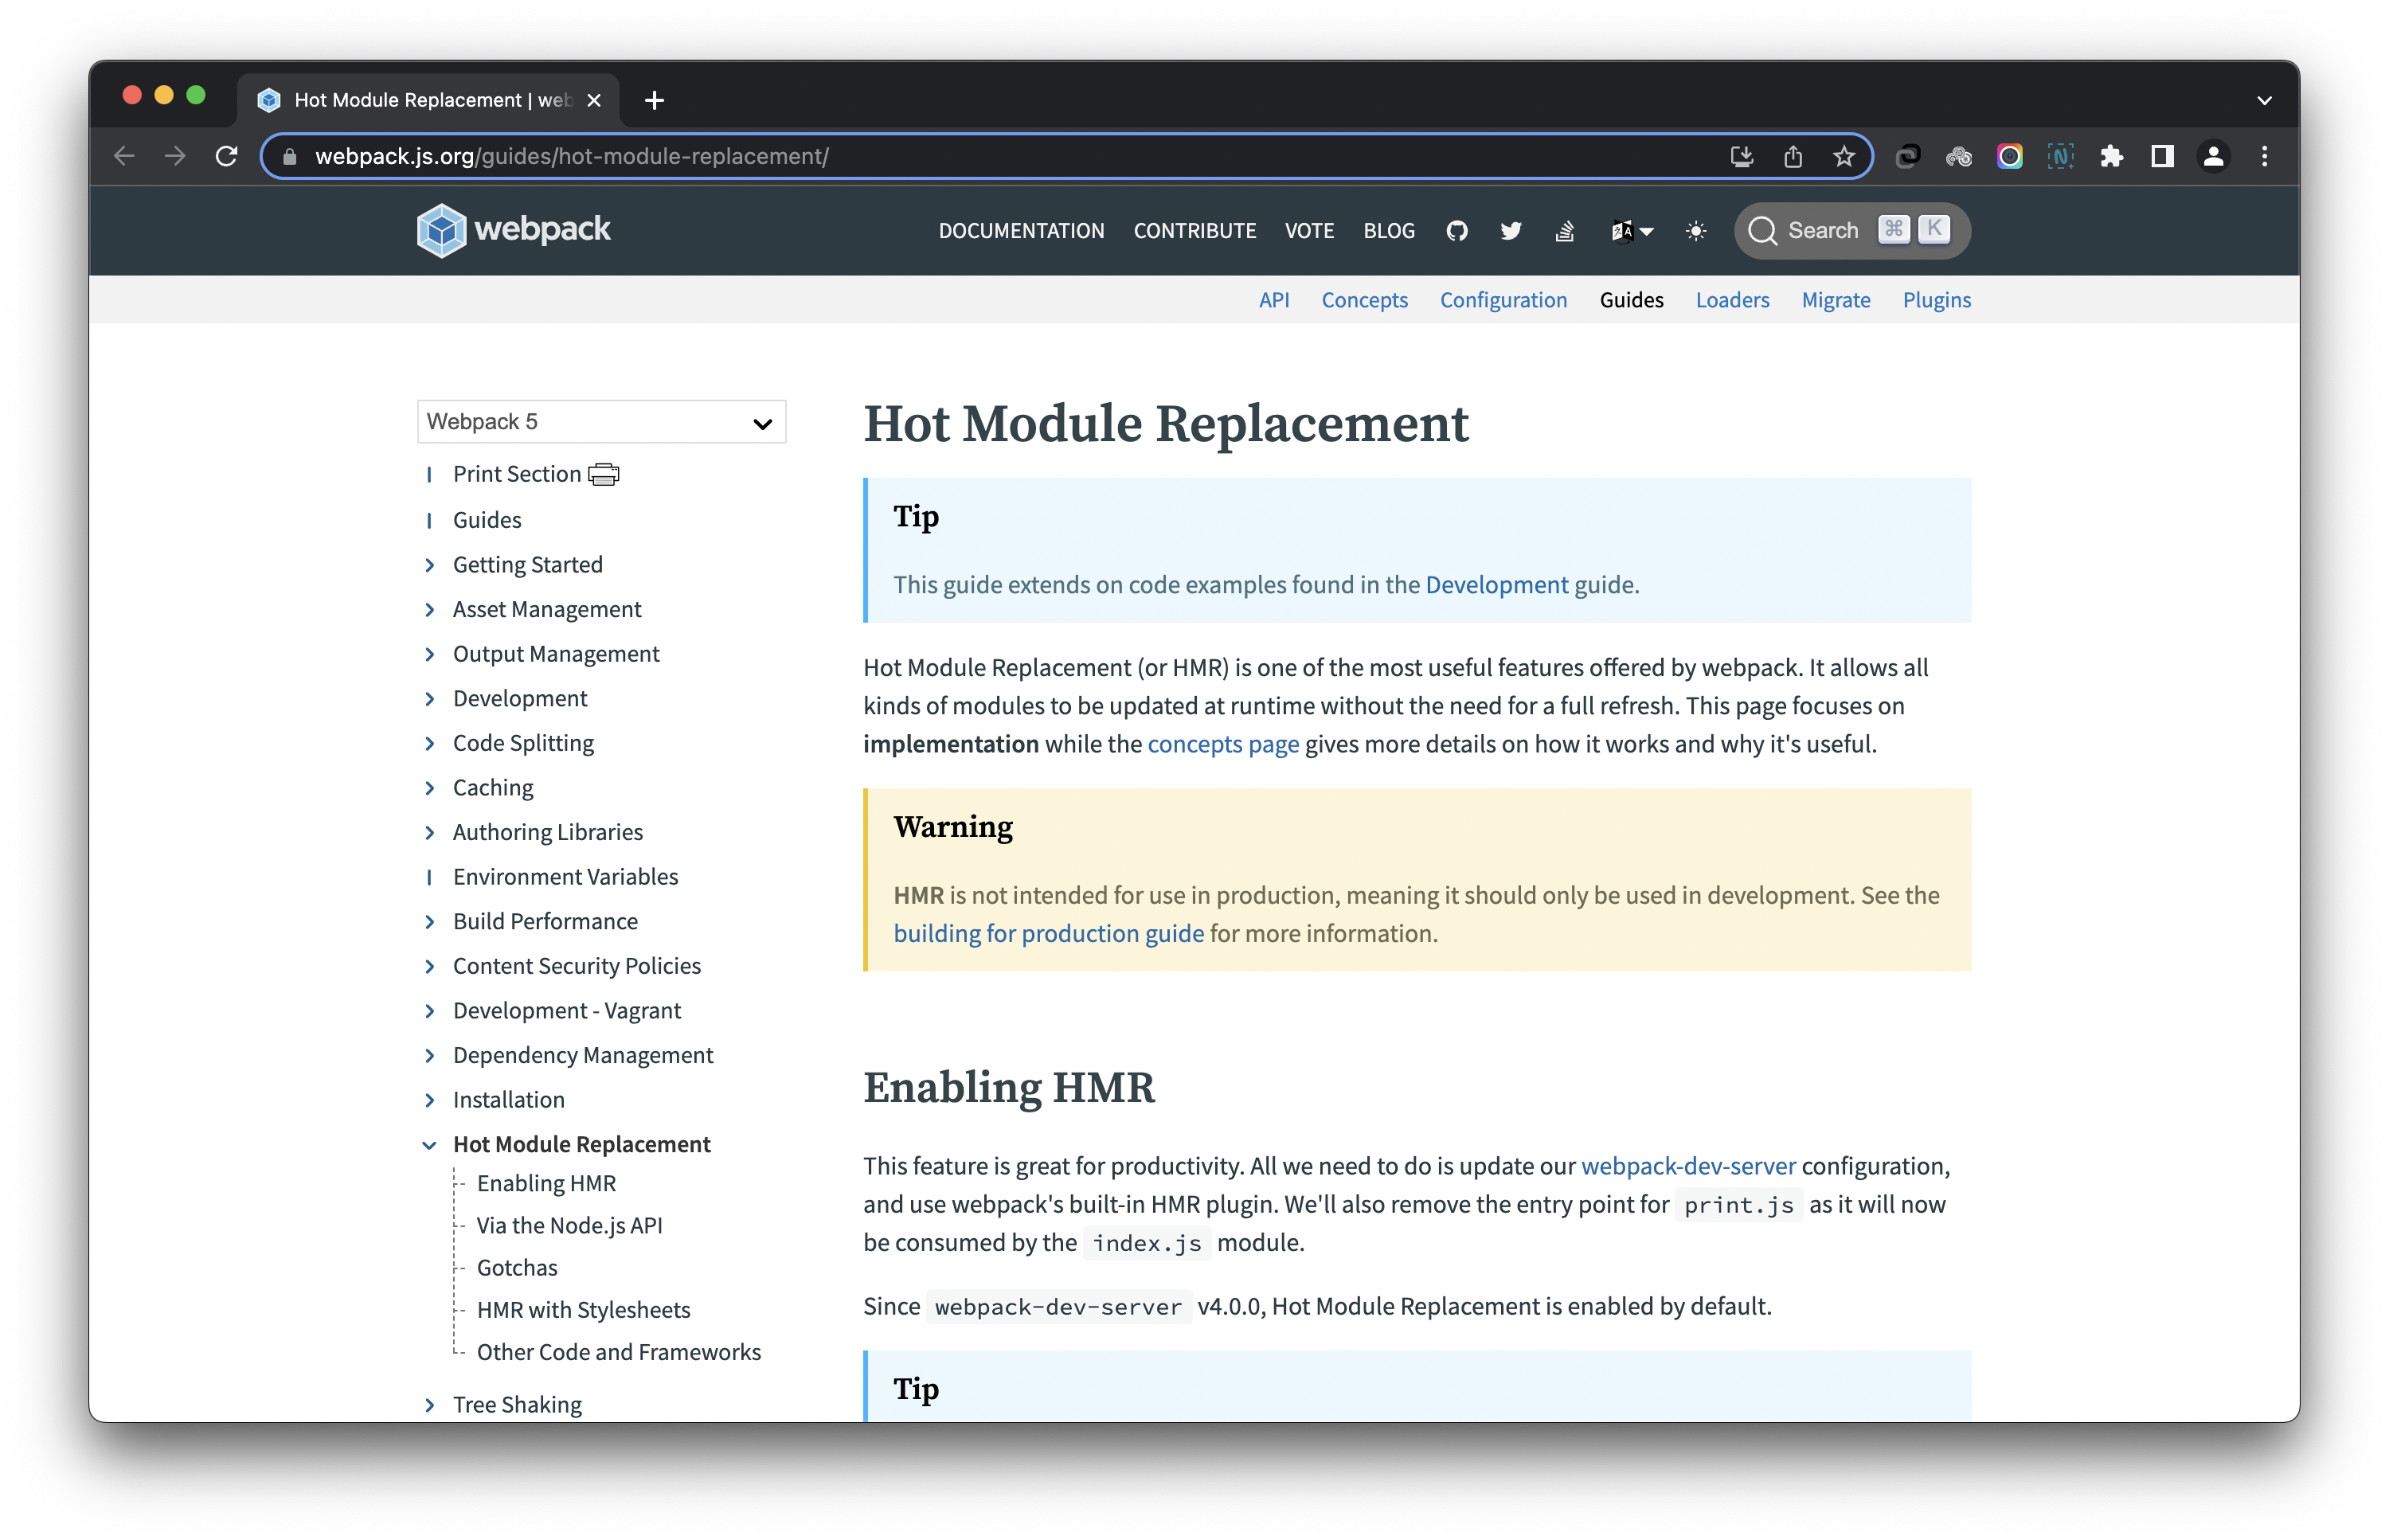The image size is (2389, 1540).
Task: Select Gotchas in sidebar subsection list
Action: (517, 1268)
